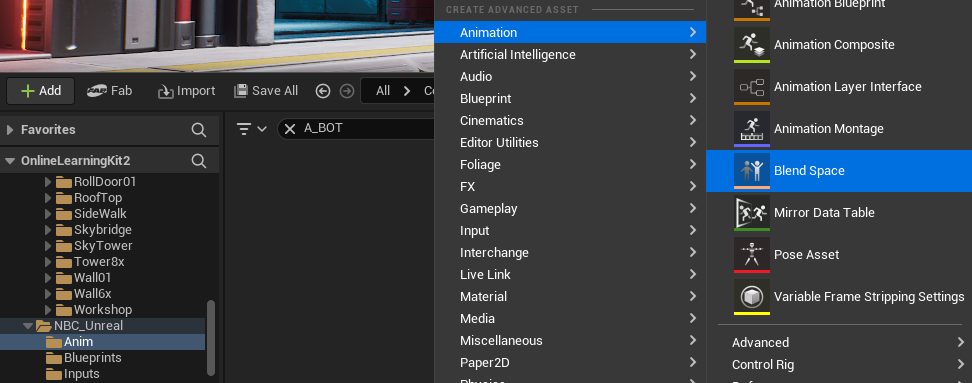Click the Save All disk icon
The image size is (972, 383).
tap(241, 91)
